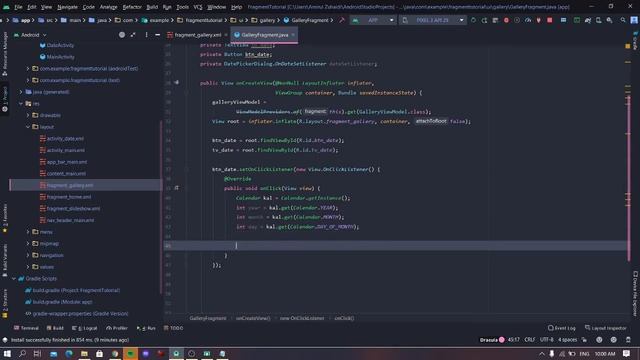Expand java (generated) folder
Viewport: 640px width, 360px height.
pyautogui.click(x=21, y=92)
